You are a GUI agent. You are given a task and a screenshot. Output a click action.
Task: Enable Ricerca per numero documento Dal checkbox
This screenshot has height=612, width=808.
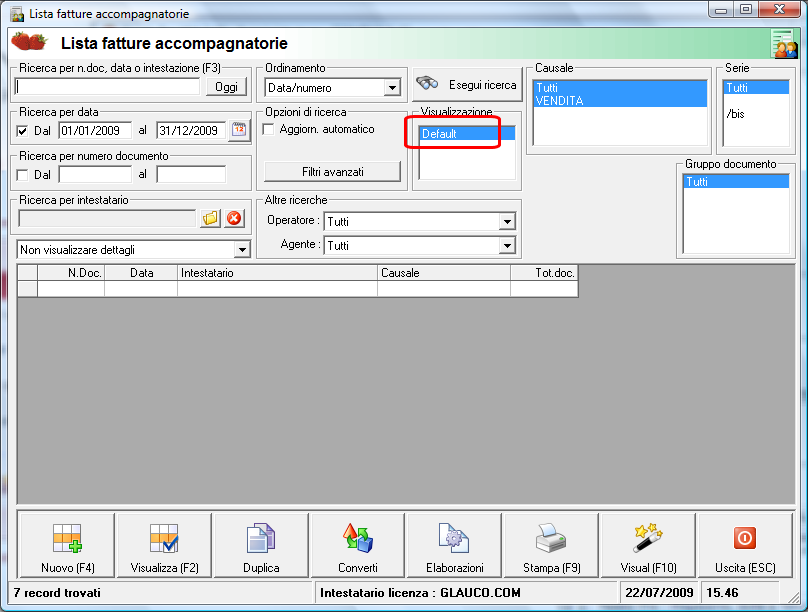(x=22, y=175)
